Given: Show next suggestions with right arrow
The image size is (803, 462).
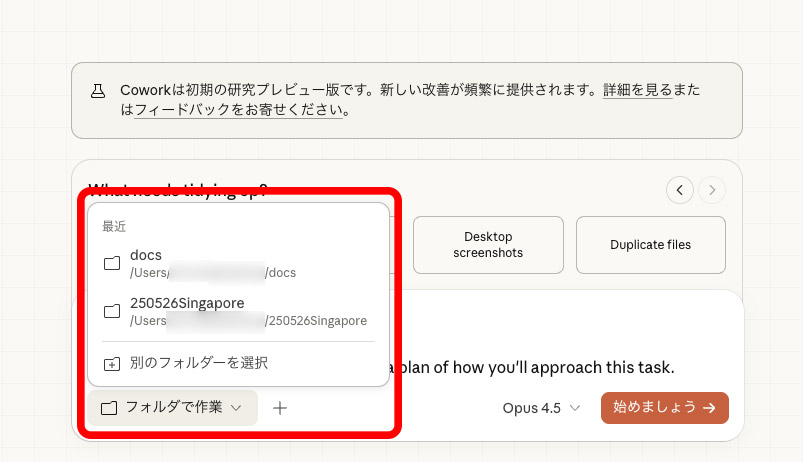Looking at the screenshot, I should [712, 189].
